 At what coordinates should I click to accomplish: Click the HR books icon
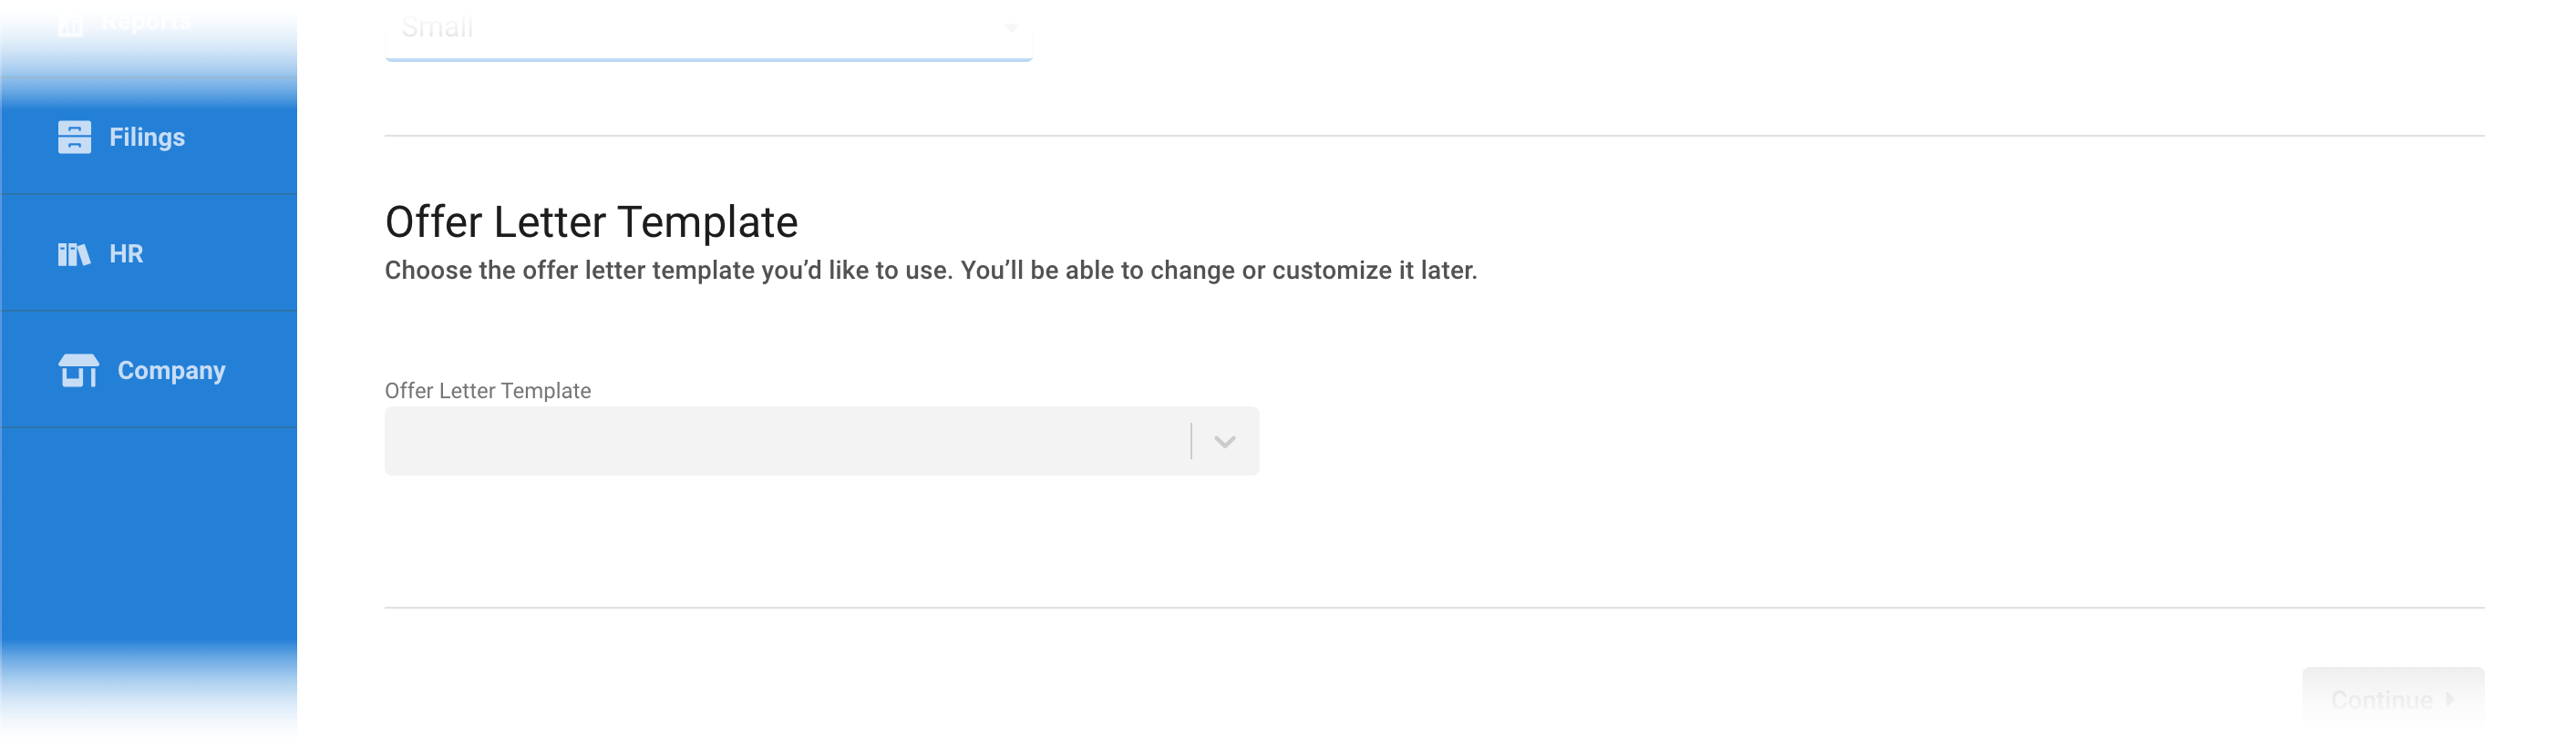[x=74, y=254]
